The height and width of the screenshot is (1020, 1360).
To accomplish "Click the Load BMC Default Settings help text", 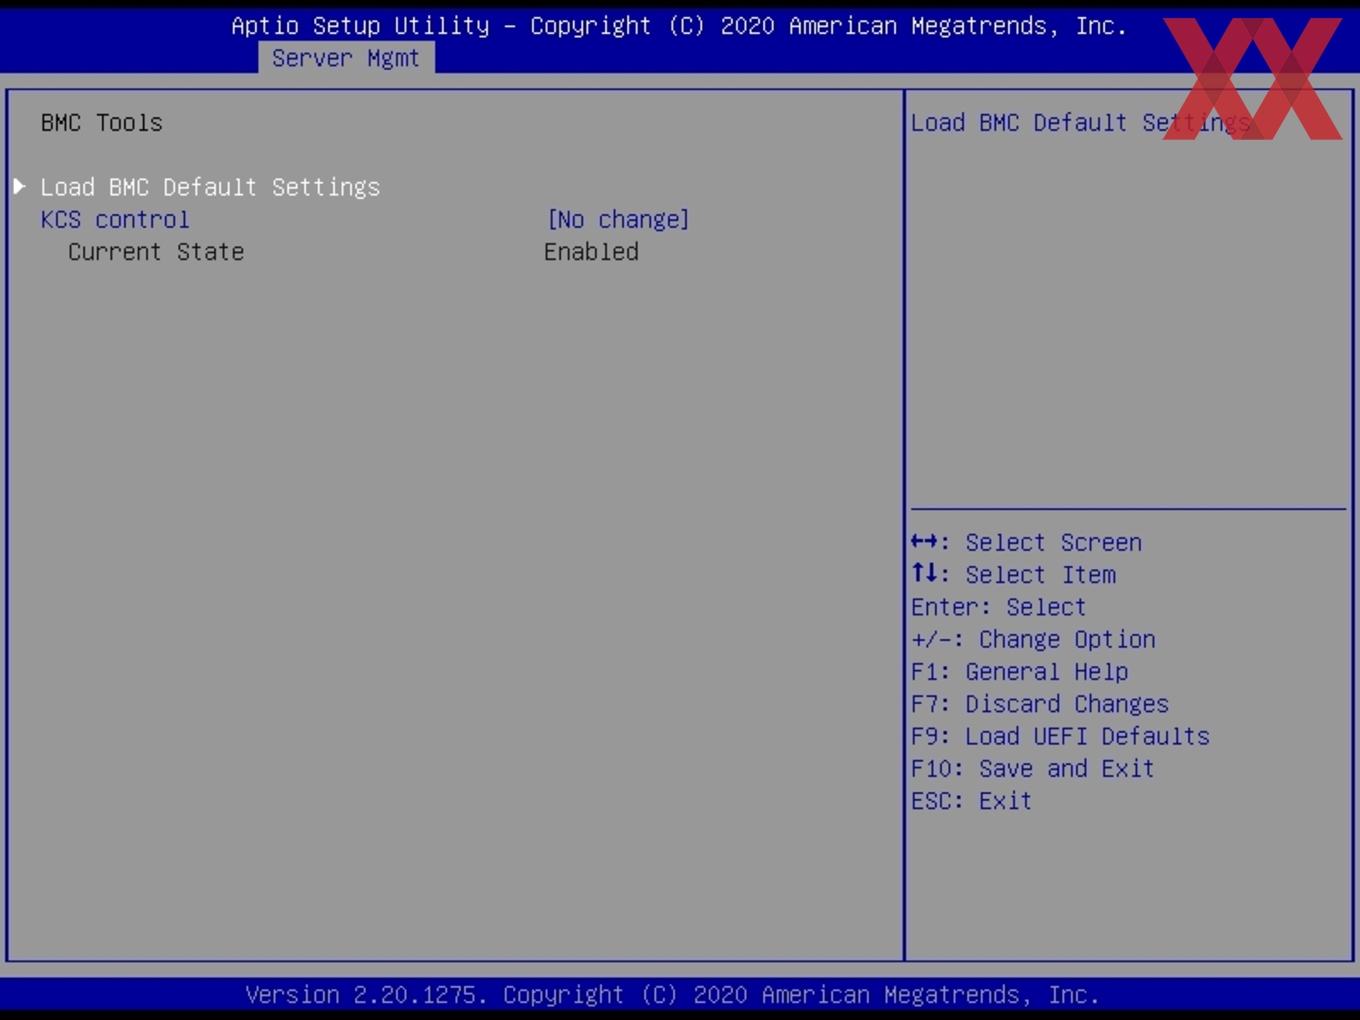I will click(1081, 123).
